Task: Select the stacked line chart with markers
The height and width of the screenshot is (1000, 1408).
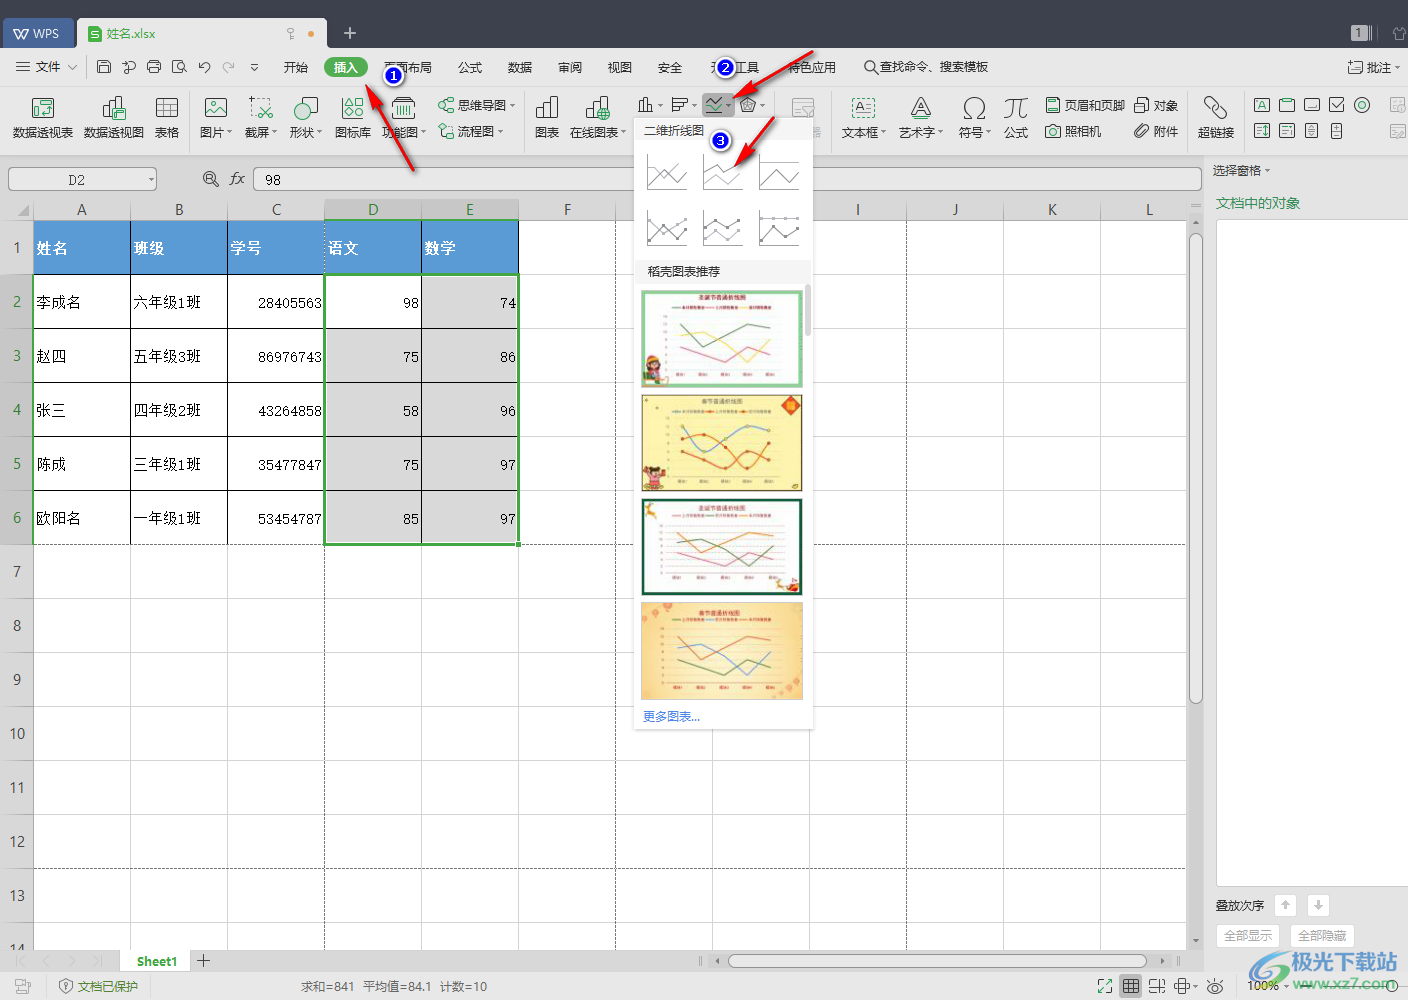Action: click(723, 228)
